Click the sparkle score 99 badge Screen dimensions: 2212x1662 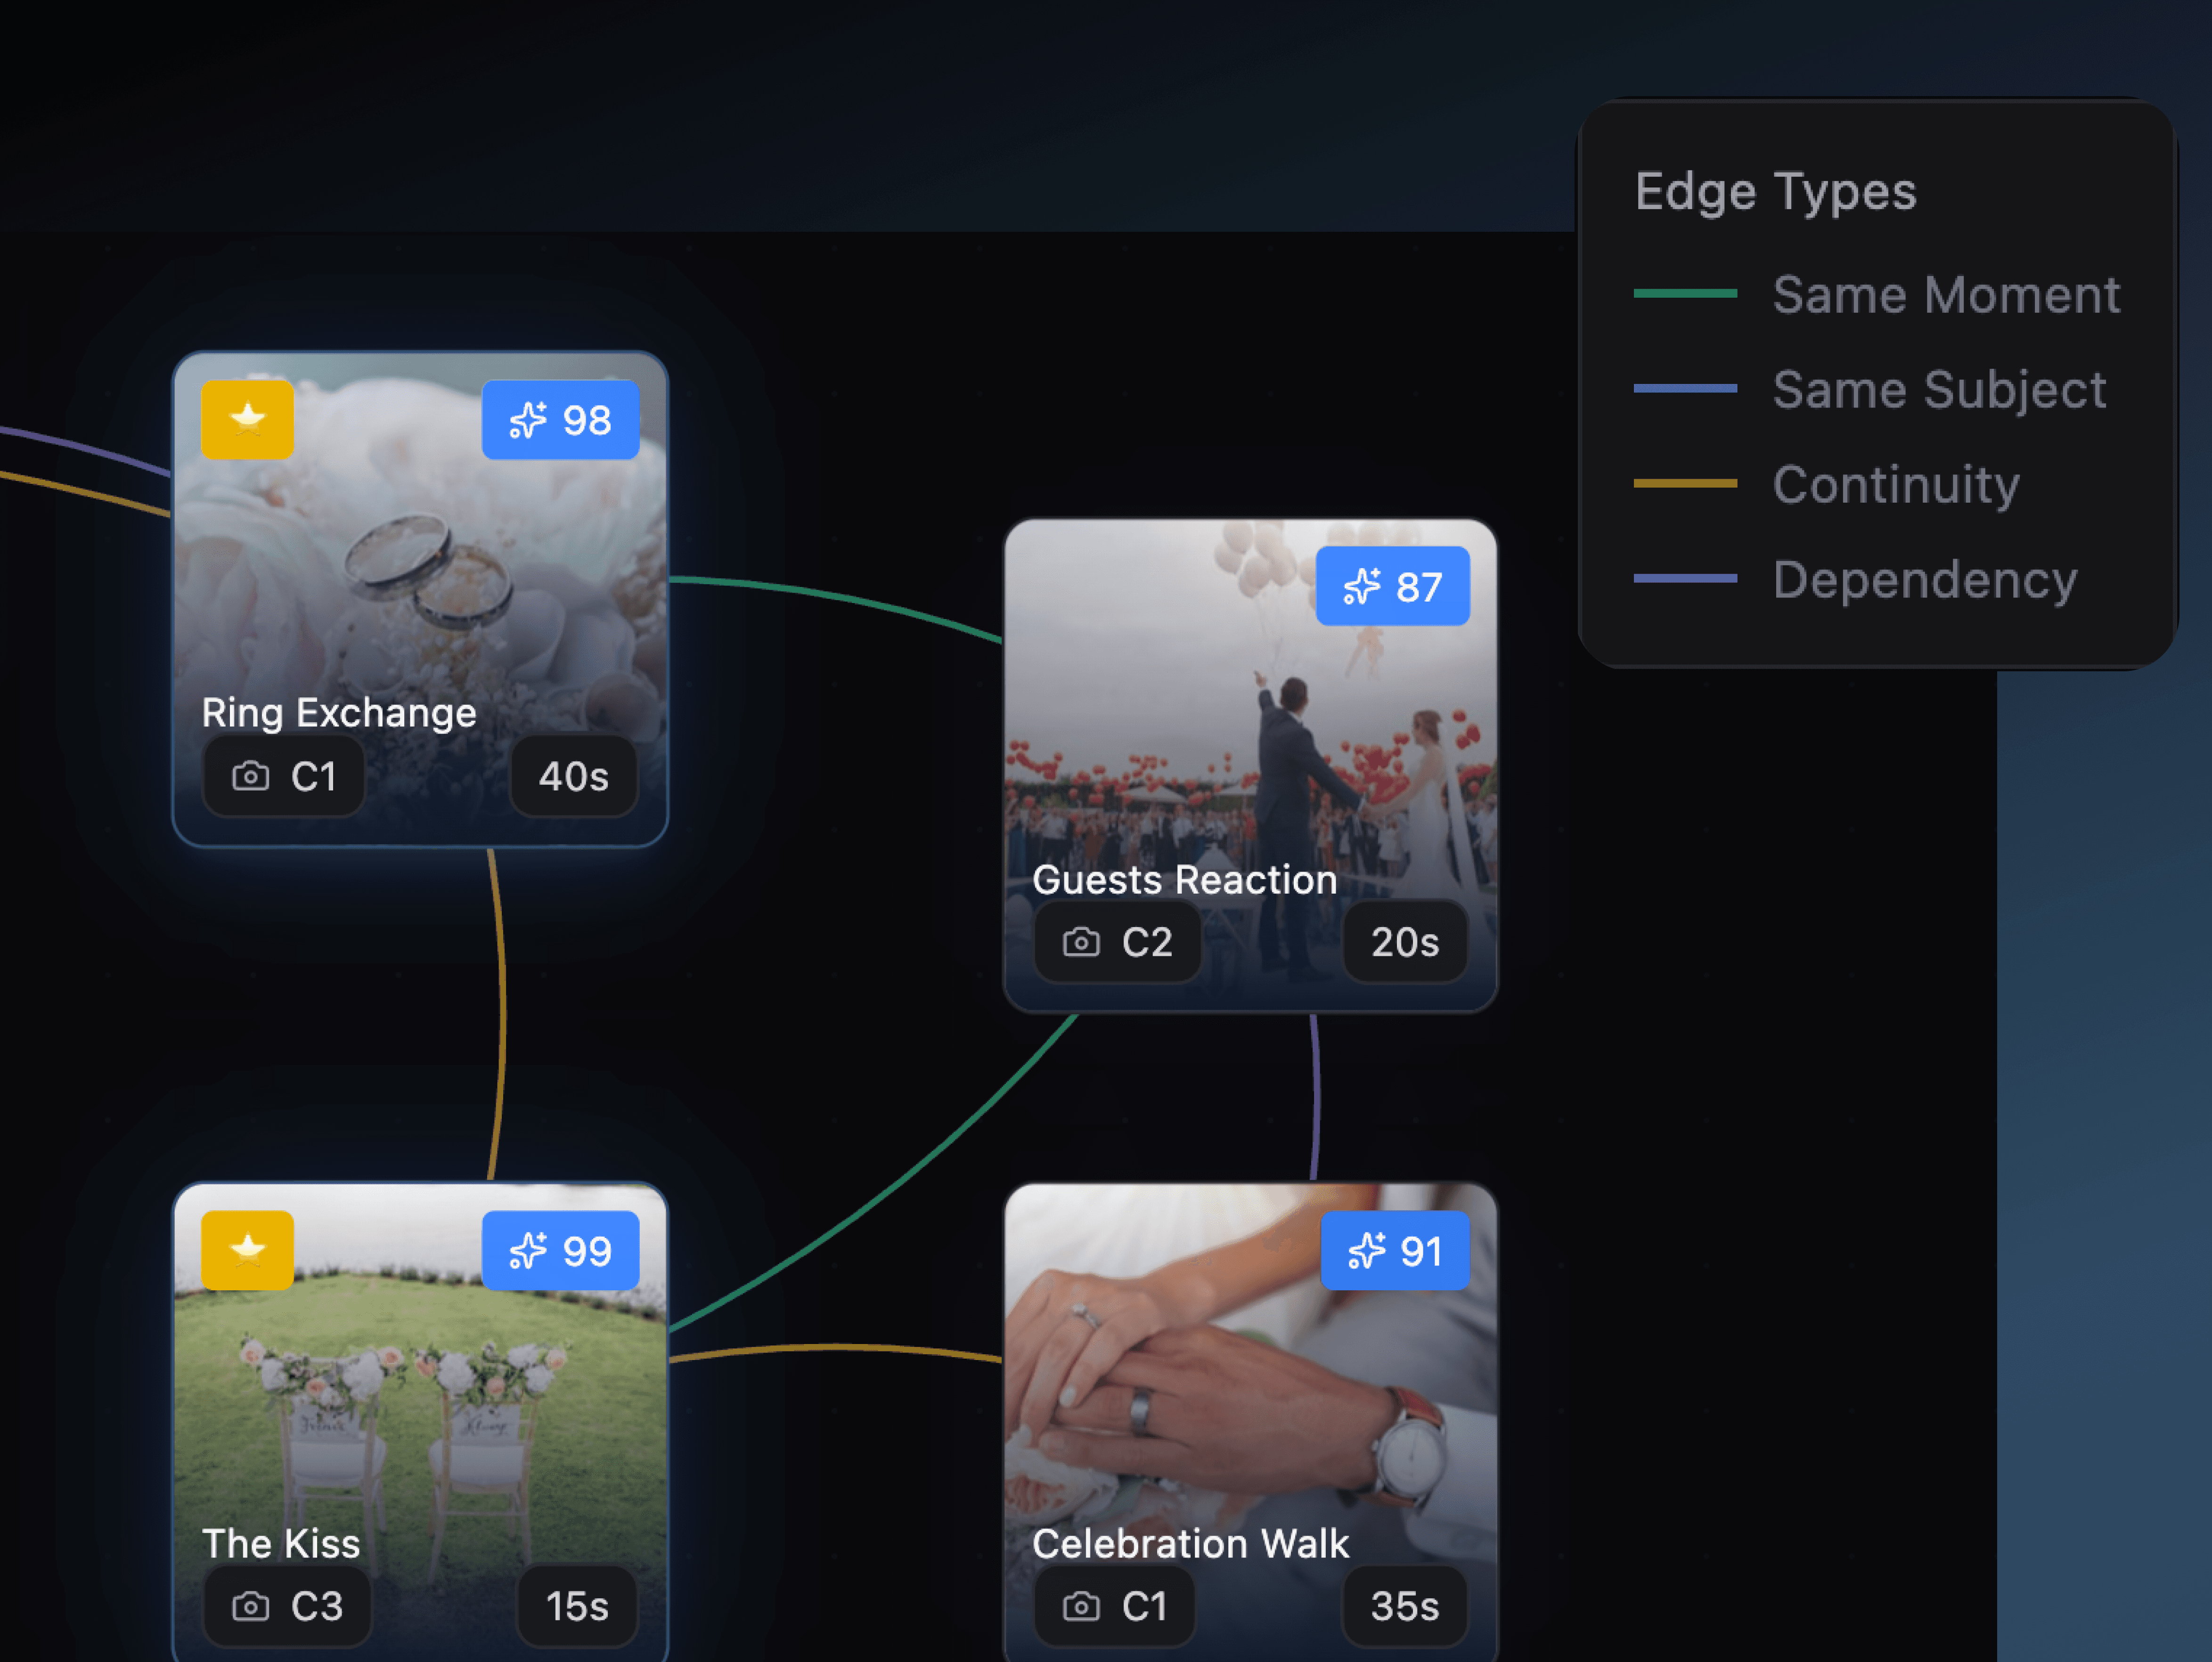[560, 1251]
